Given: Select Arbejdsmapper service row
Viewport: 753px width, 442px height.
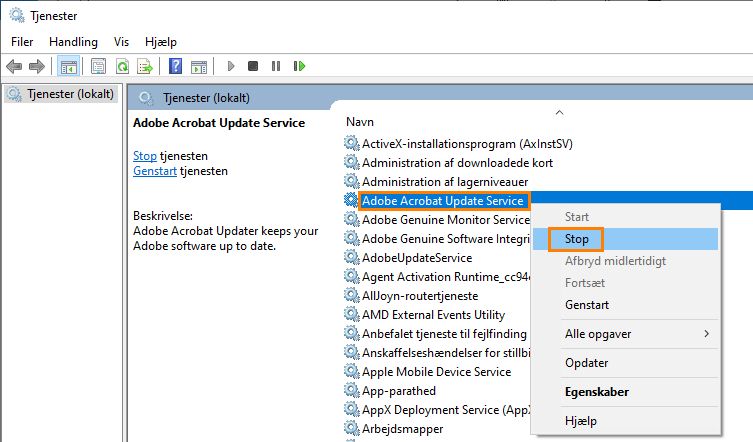Looking at the screenshot, I should click(402, 429).
